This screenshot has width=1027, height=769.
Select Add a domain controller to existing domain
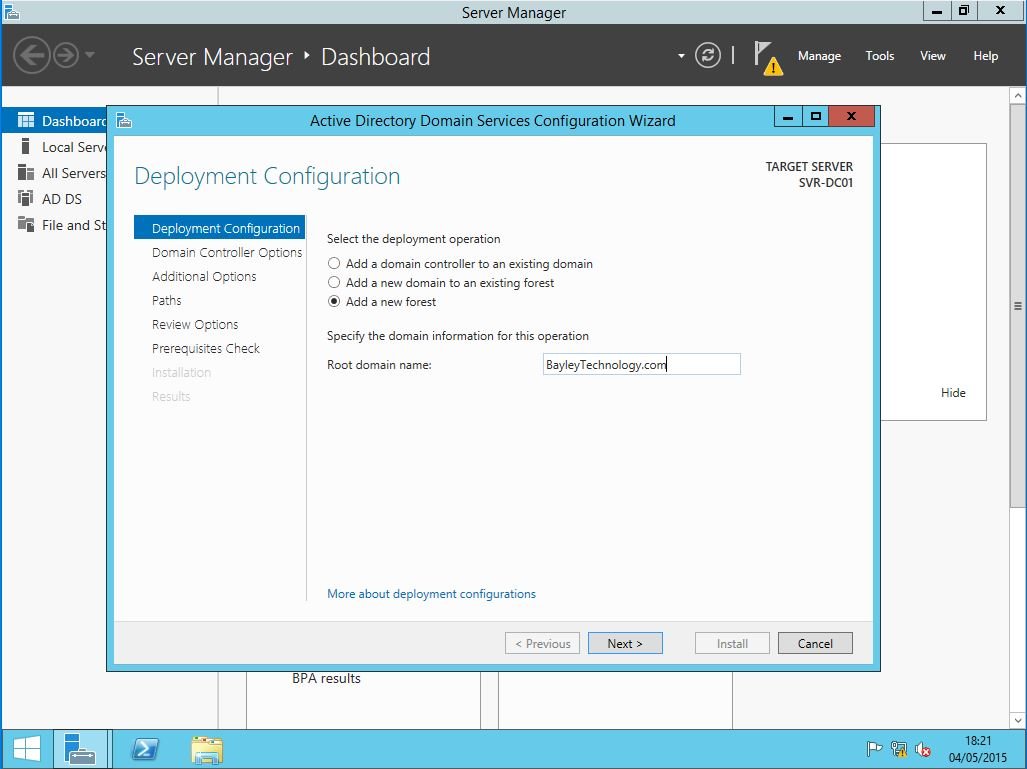(x=335, y=264)
